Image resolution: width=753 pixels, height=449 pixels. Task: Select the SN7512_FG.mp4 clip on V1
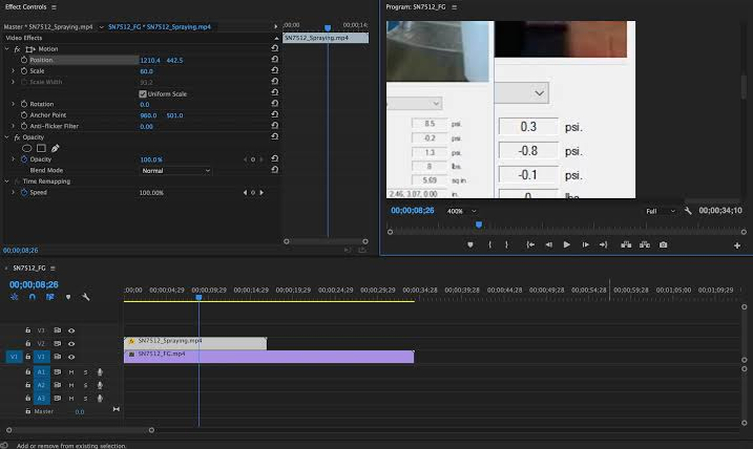[269, 356]
